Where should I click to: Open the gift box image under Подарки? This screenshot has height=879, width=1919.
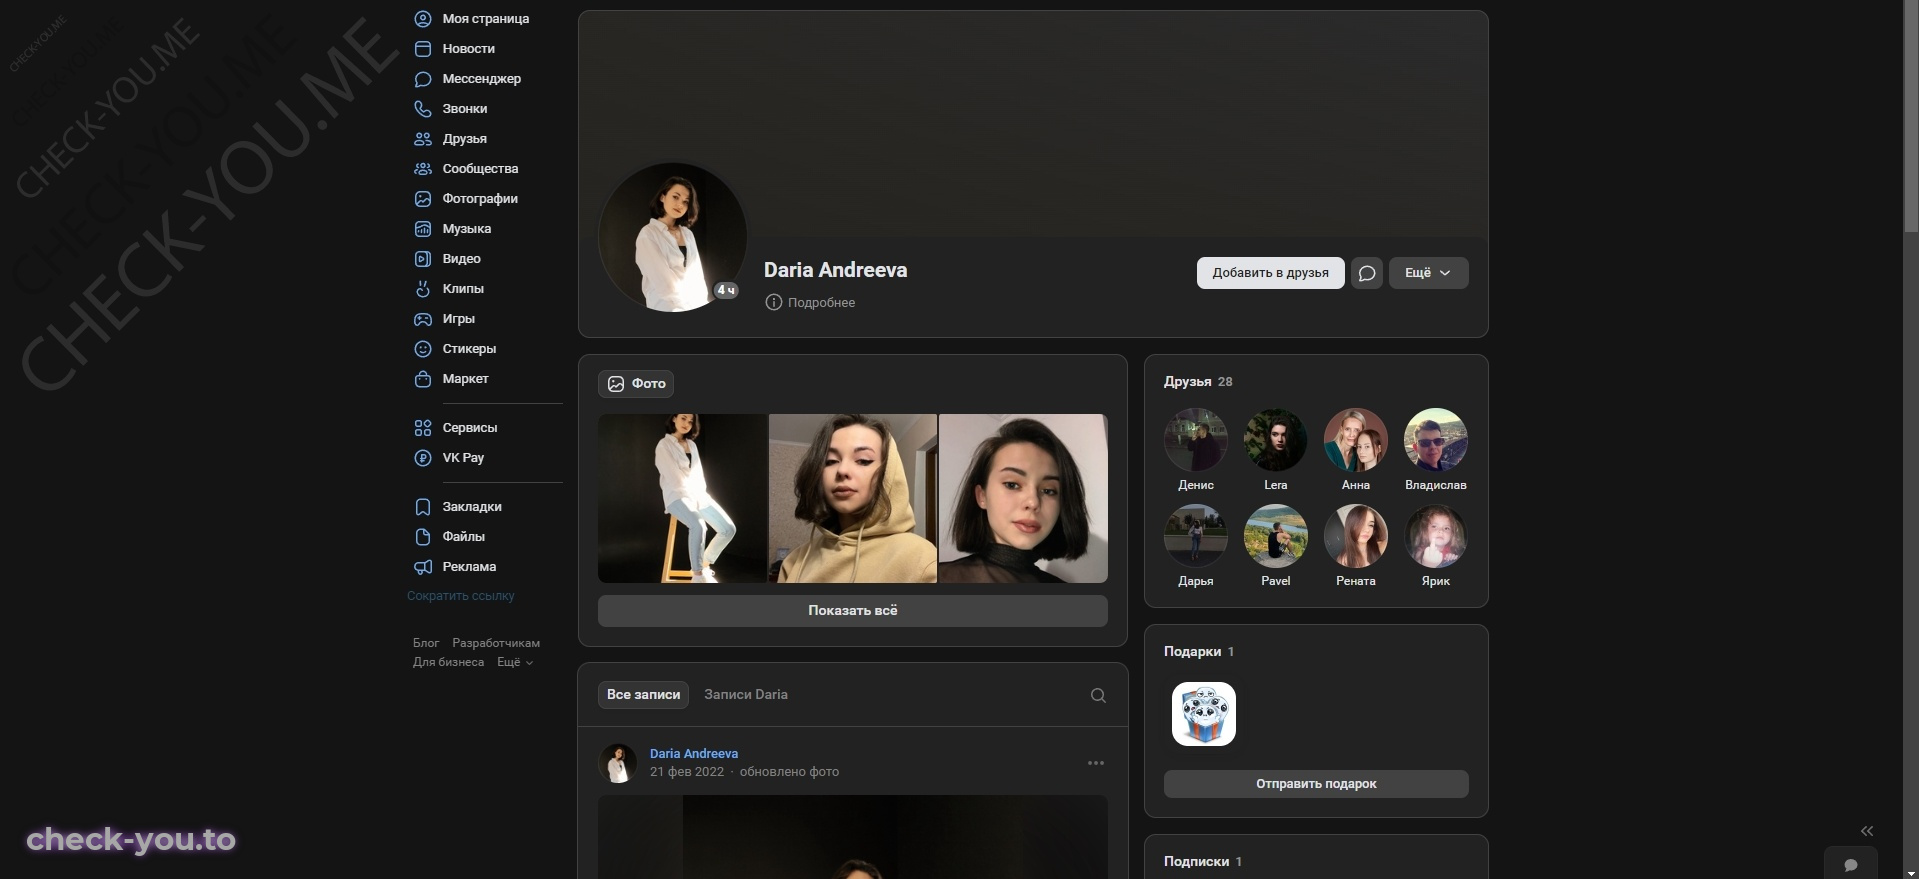[1204, 714]
